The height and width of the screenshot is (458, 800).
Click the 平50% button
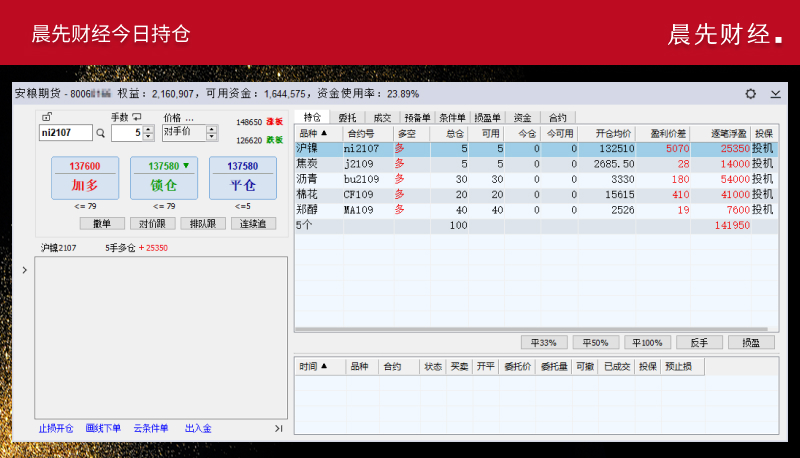(x=596, y=342)
